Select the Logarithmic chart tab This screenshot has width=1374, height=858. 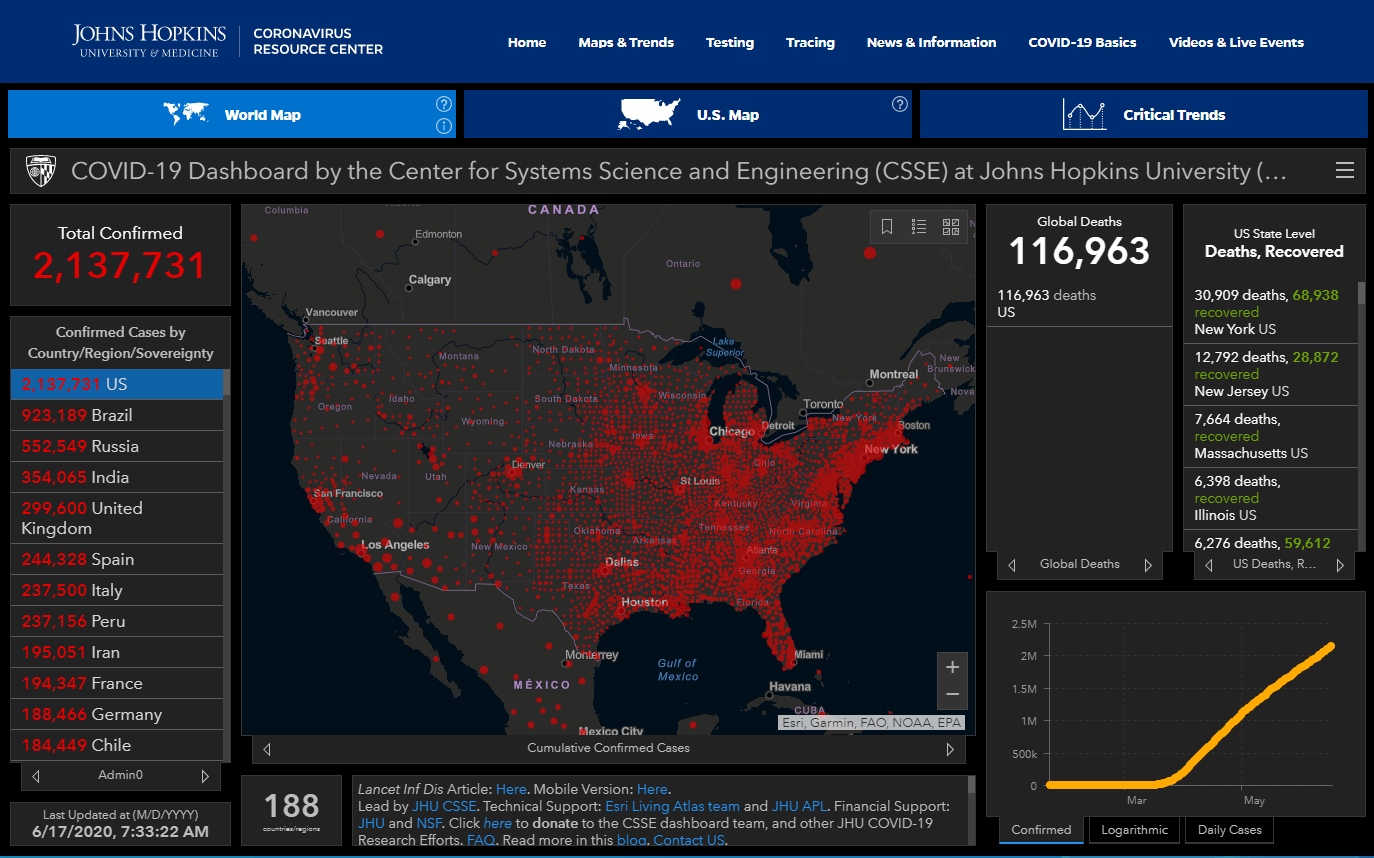(1134, 829)
